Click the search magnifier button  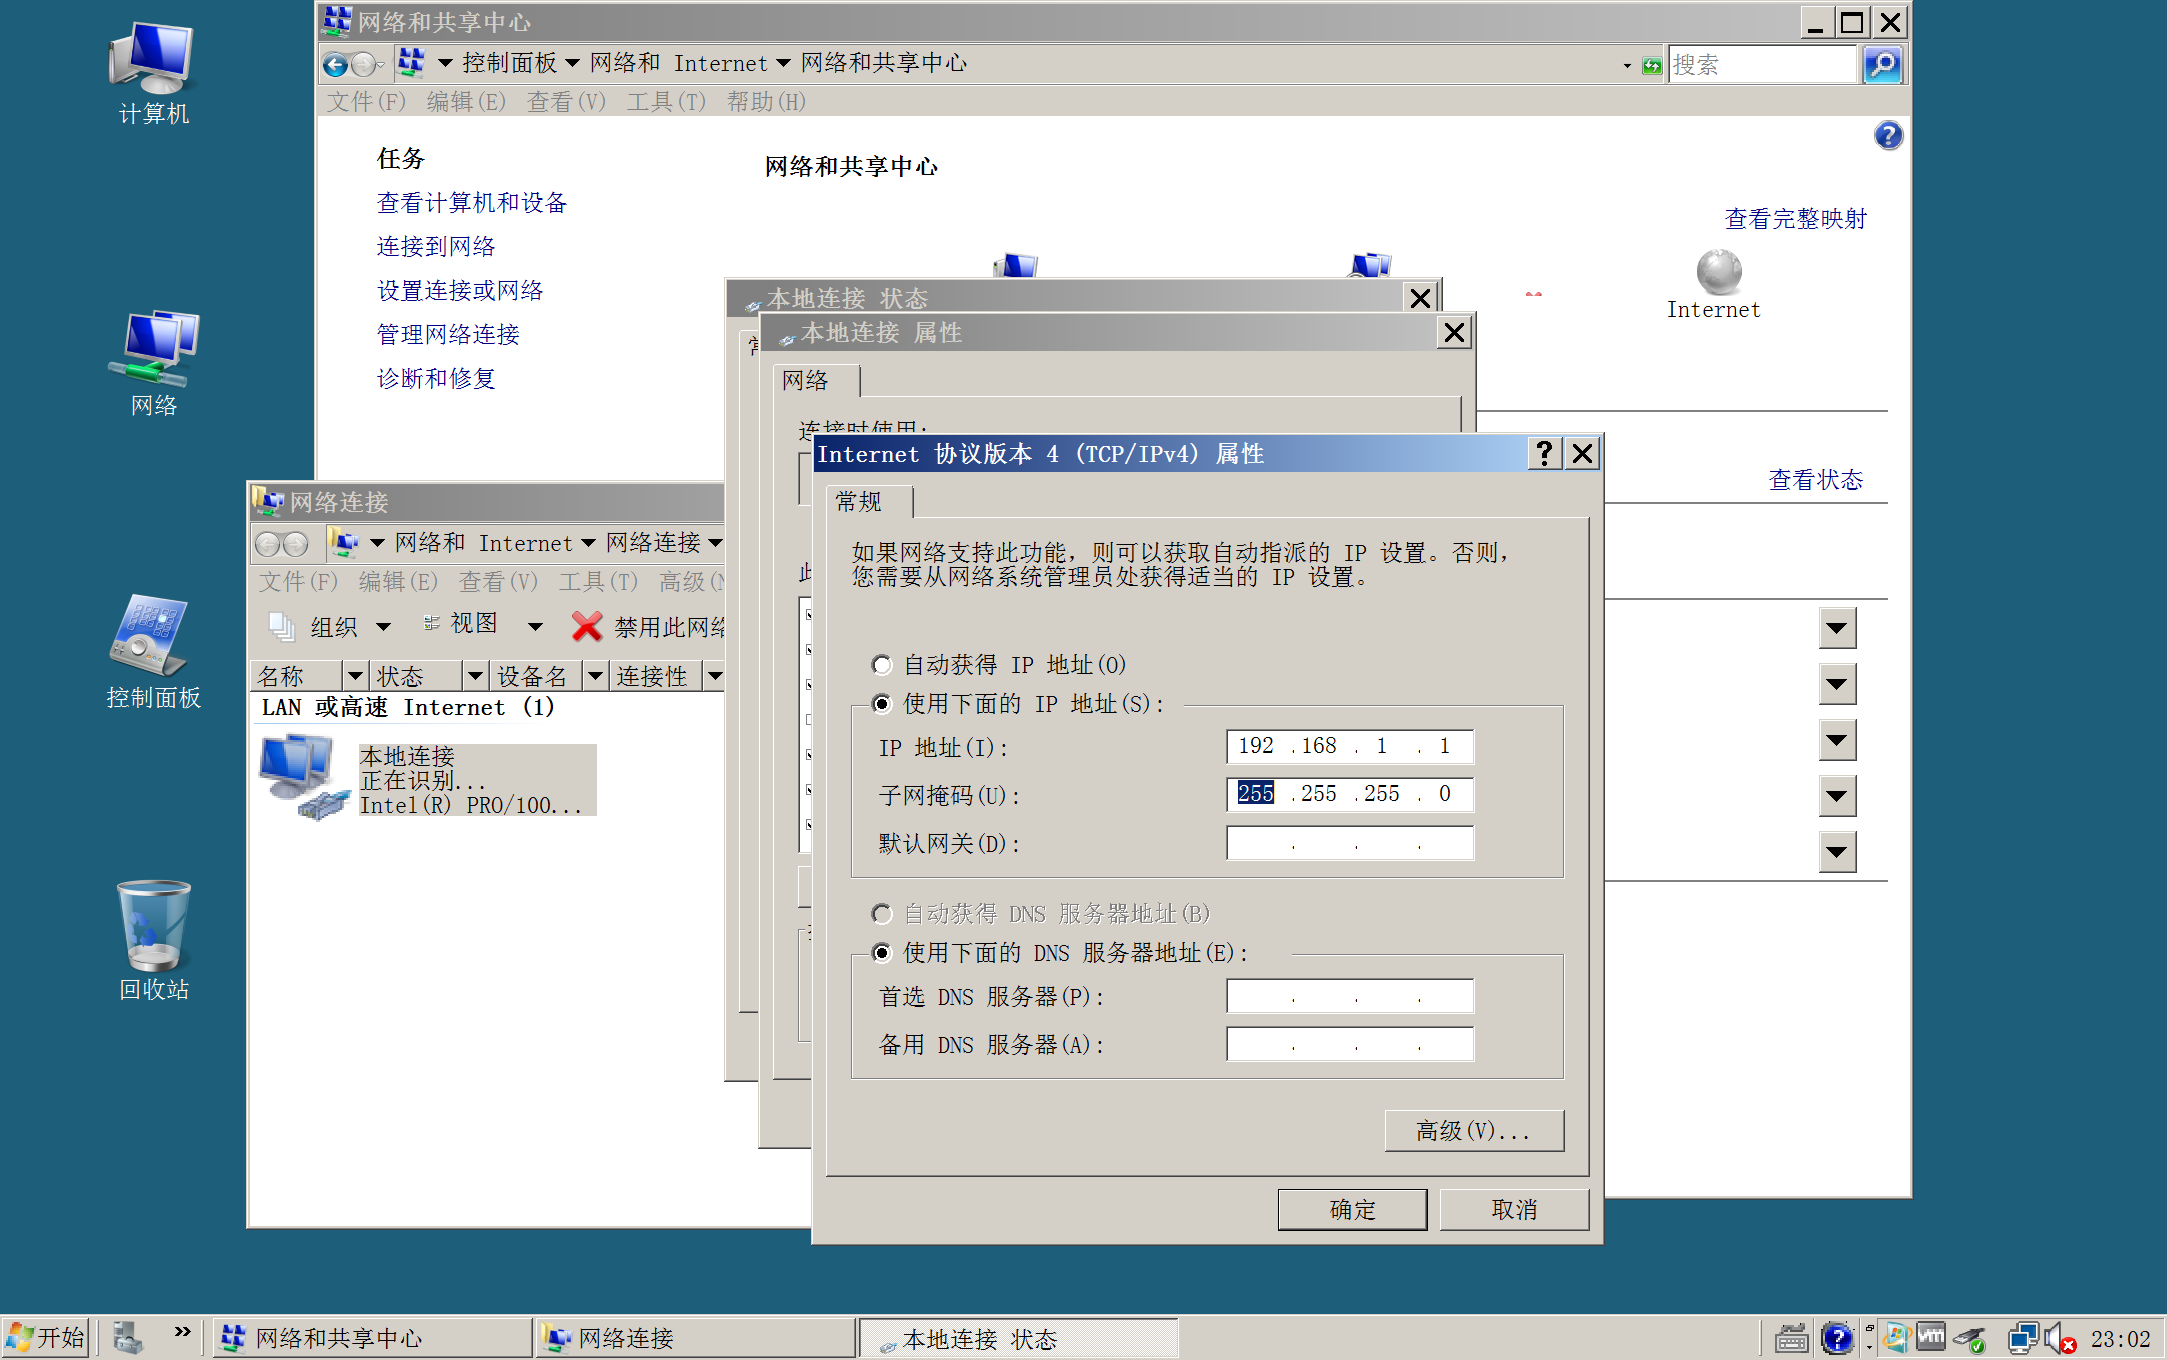1881,65
